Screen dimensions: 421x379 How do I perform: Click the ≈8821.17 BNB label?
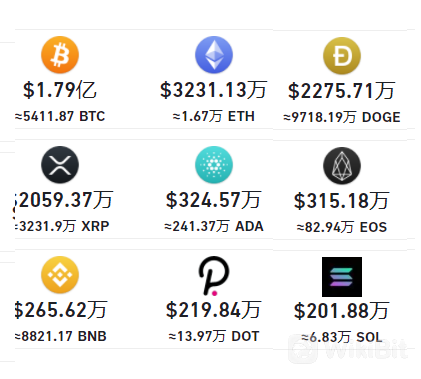[61, 336]
